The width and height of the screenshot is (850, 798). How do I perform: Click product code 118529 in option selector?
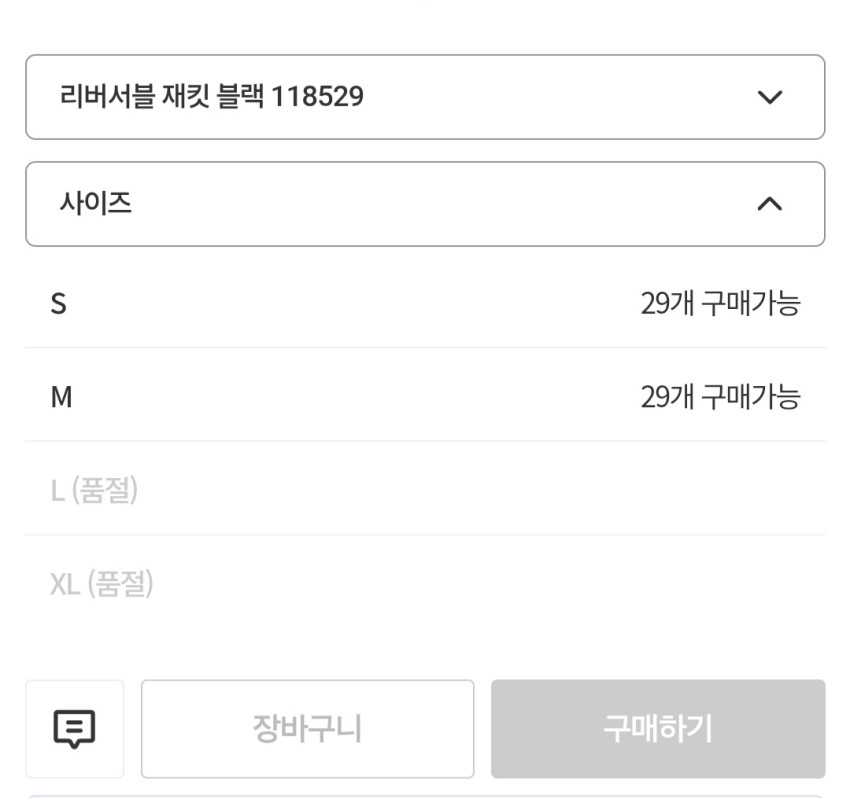(x=317, y=97)
